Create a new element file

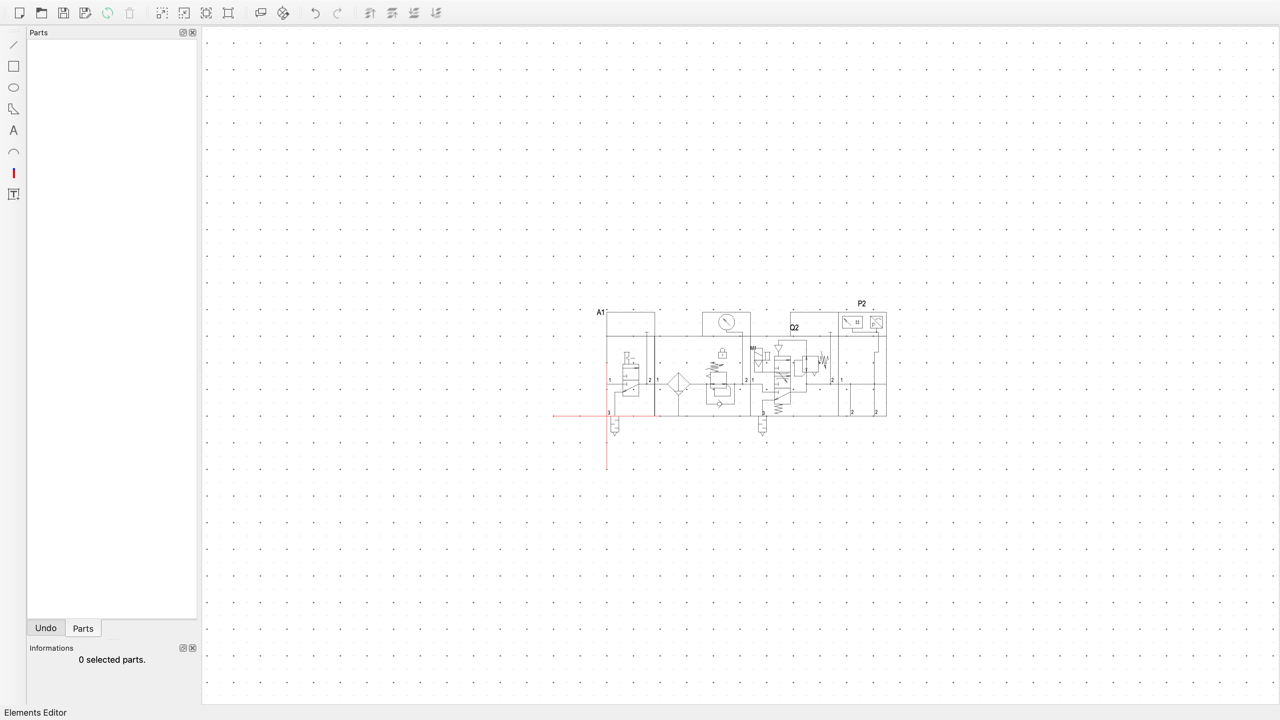19,13
